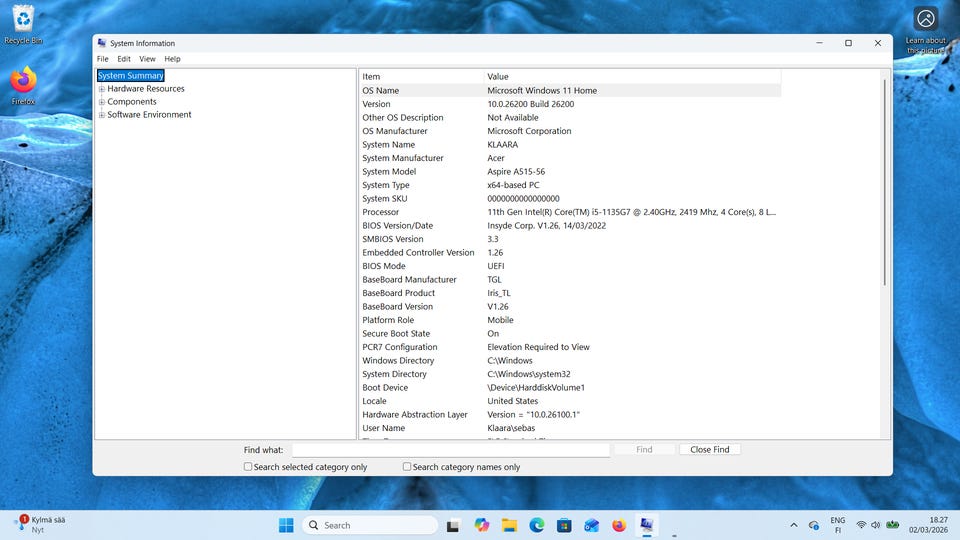
Task: Select the Platform Role item
Action: [x=388, y=320]
